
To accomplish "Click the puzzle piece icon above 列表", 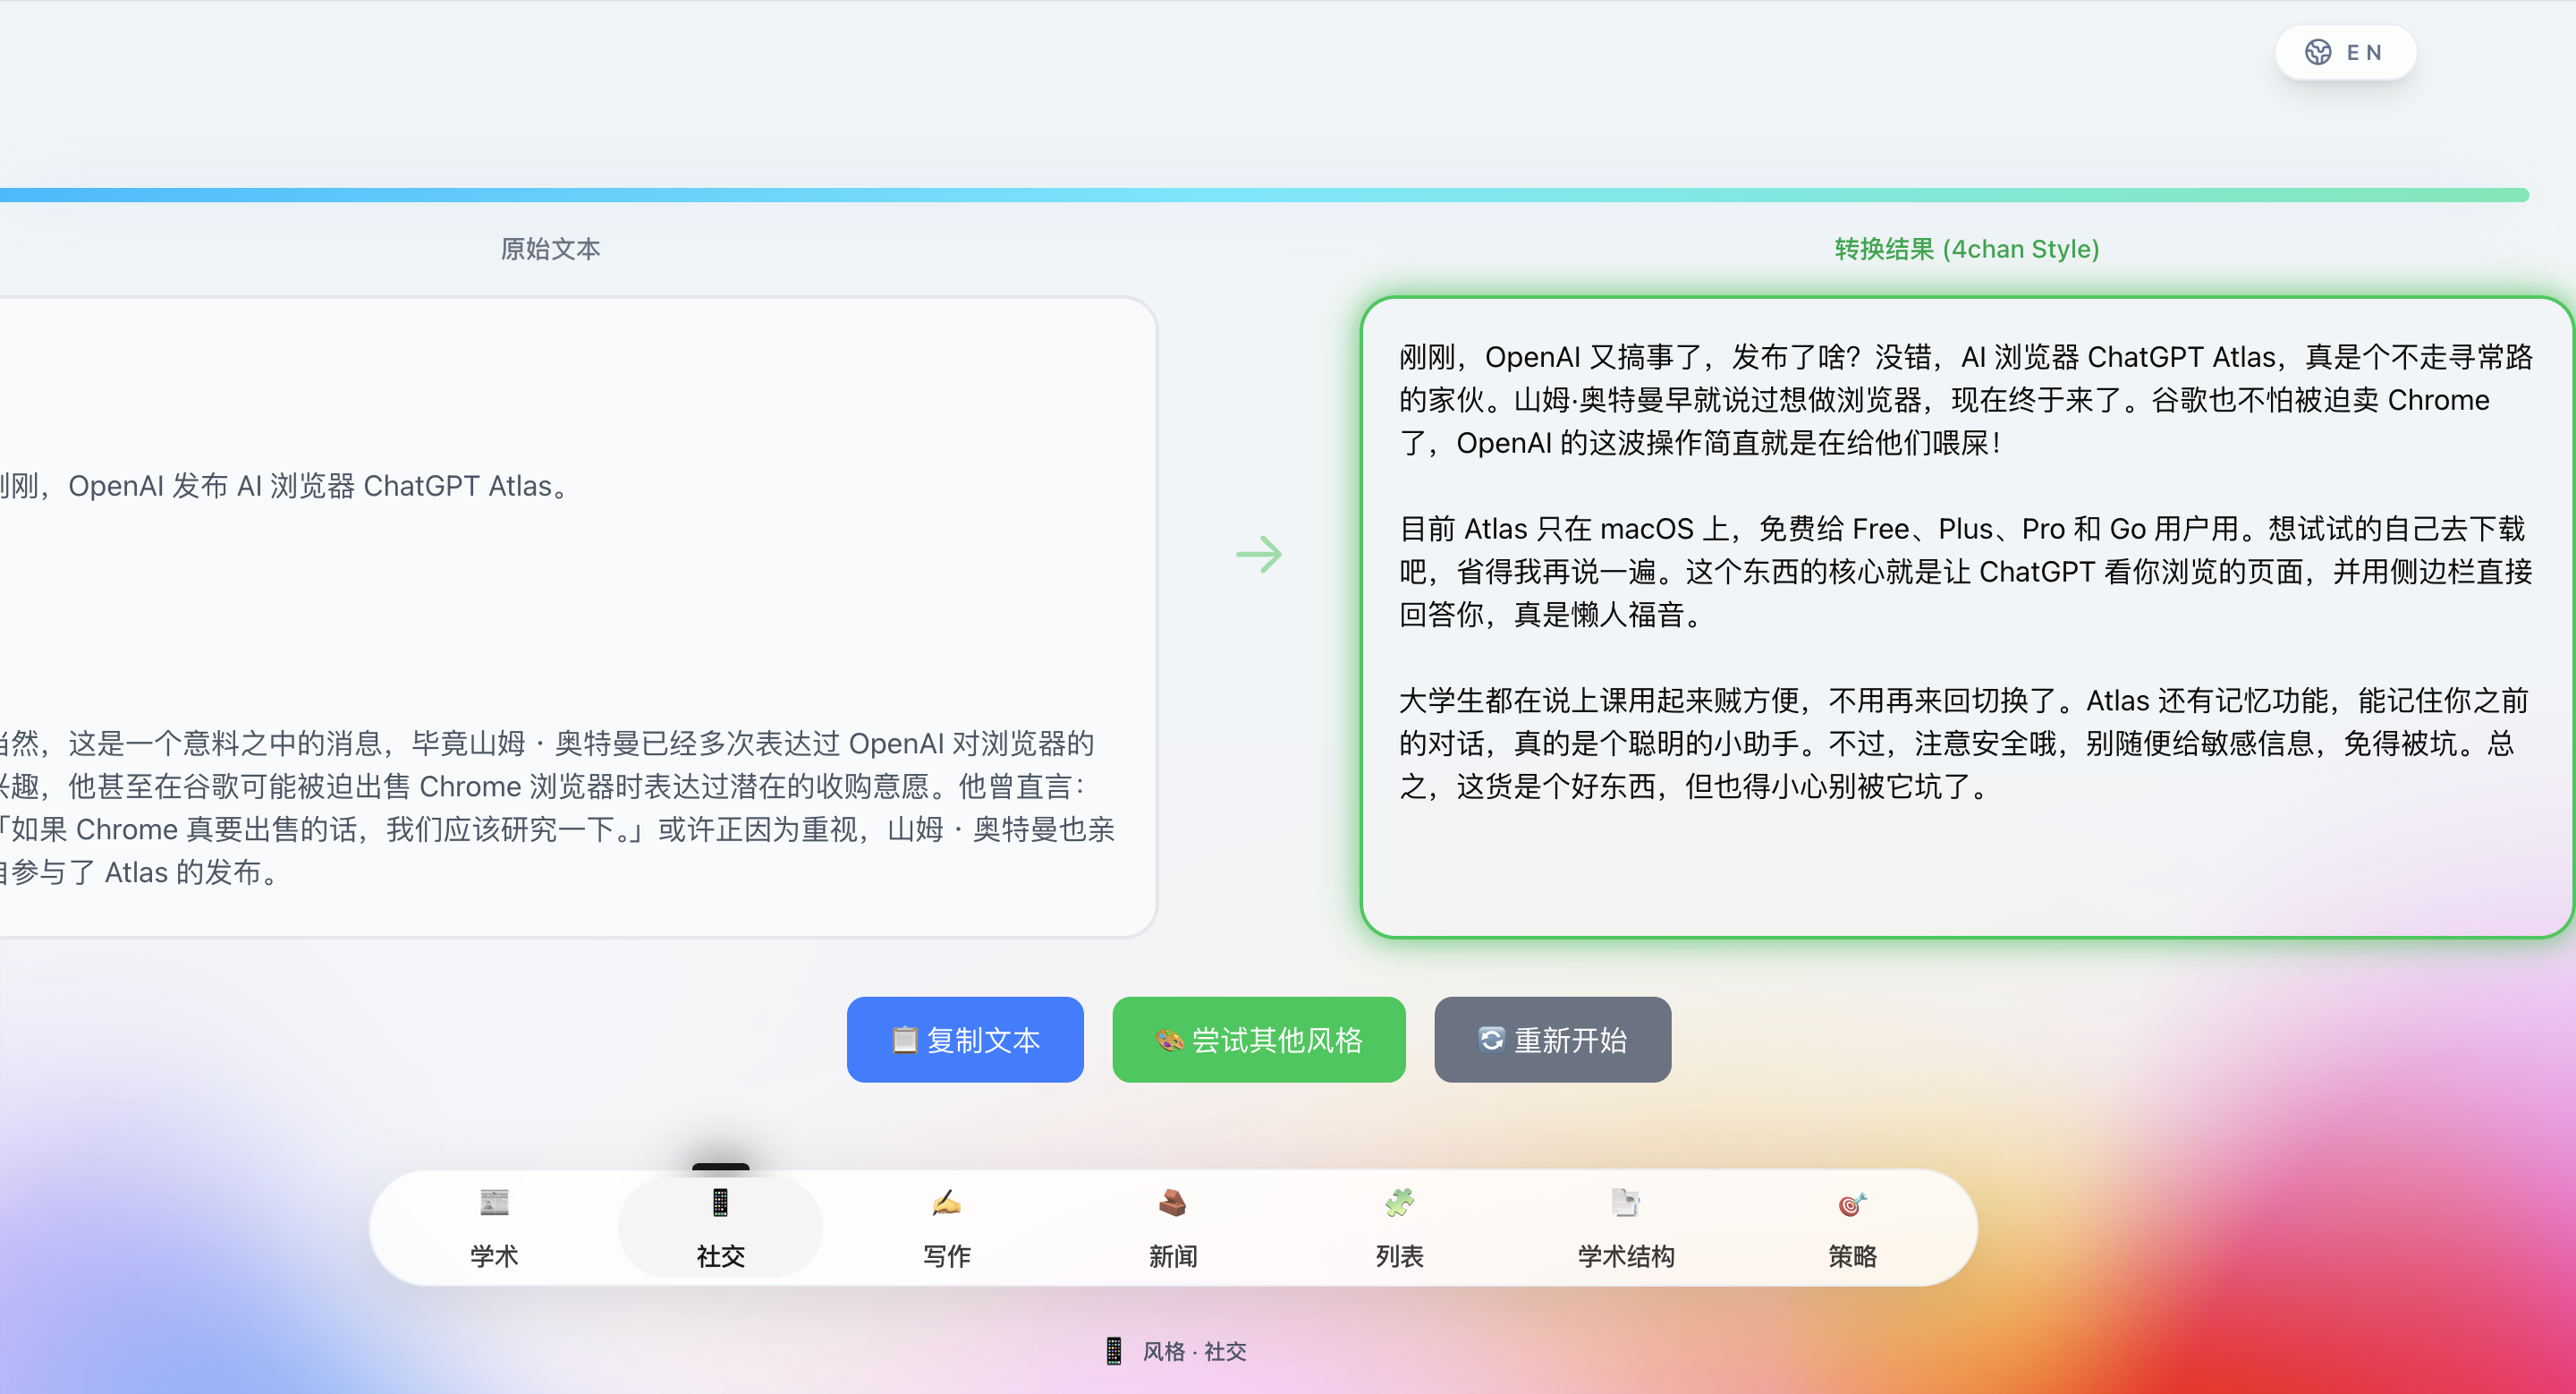I will [x=1400, y=1202].
